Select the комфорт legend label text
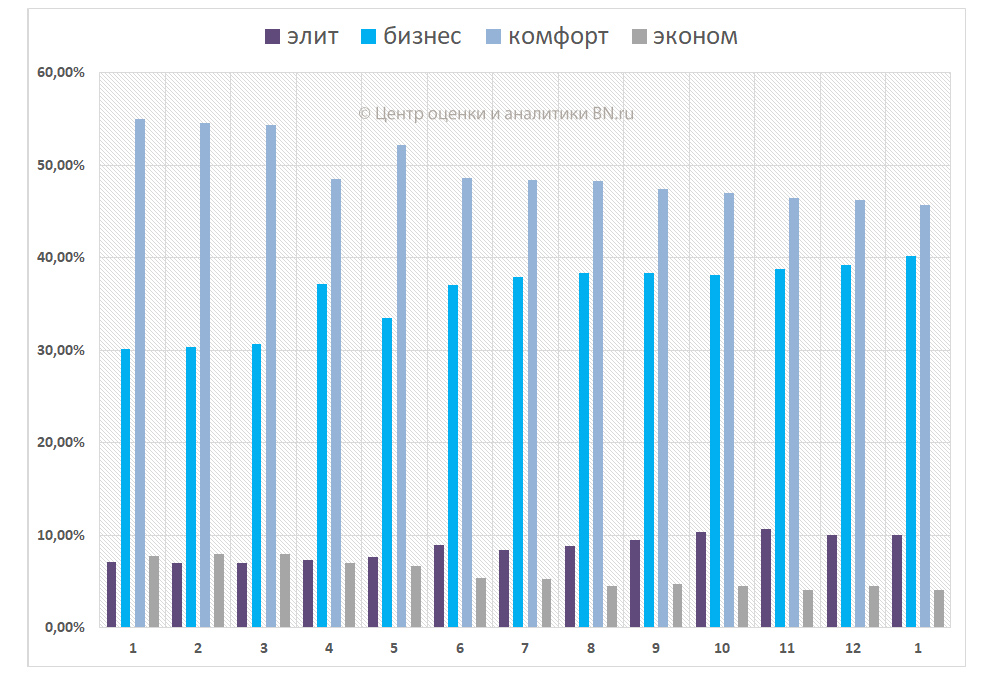994x675 pixels. (557, 37)
